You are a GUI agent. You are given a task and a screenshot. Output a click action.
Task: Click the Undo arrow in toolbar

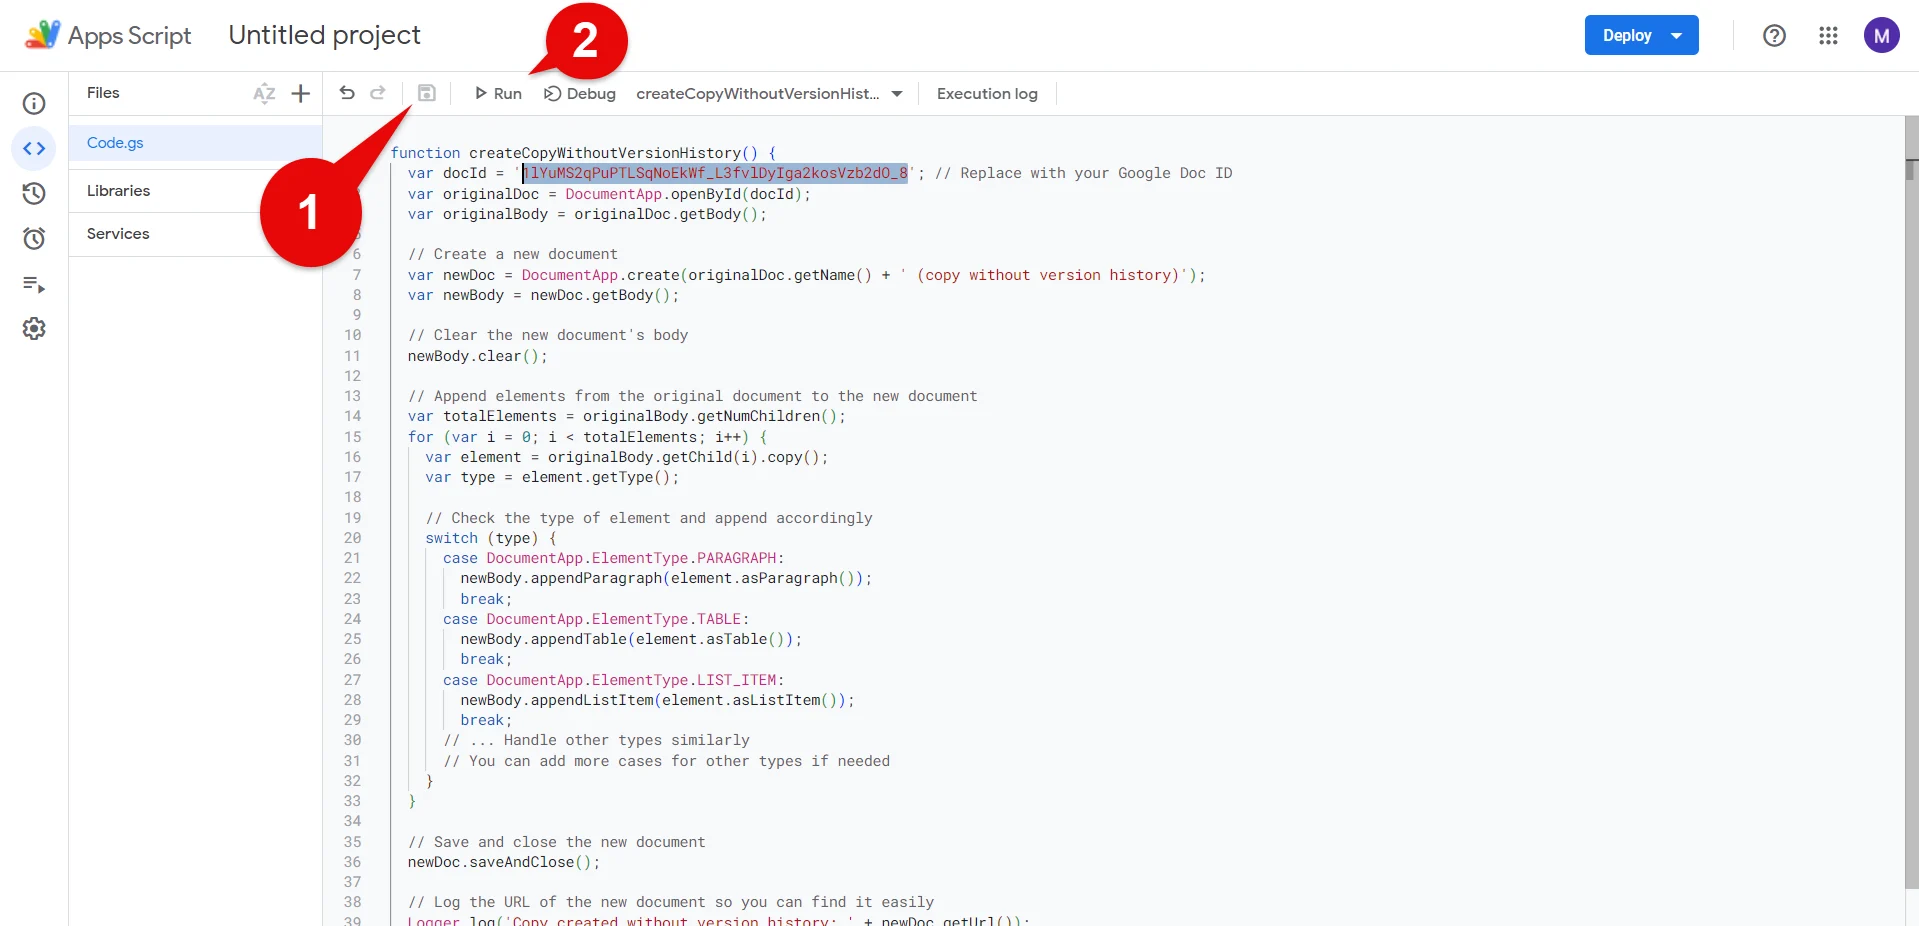click(x=347, y=93)
